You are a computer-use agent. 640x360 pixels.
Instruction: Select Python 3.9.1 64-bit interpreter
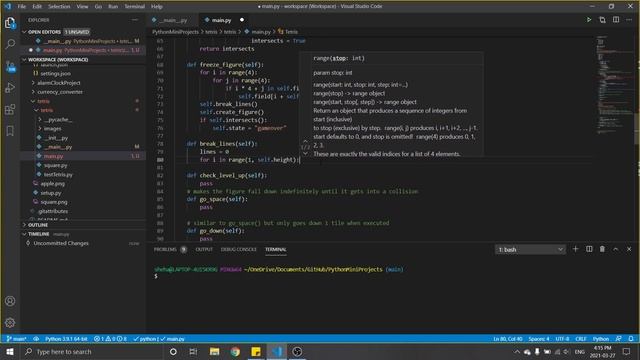point(66,339)
